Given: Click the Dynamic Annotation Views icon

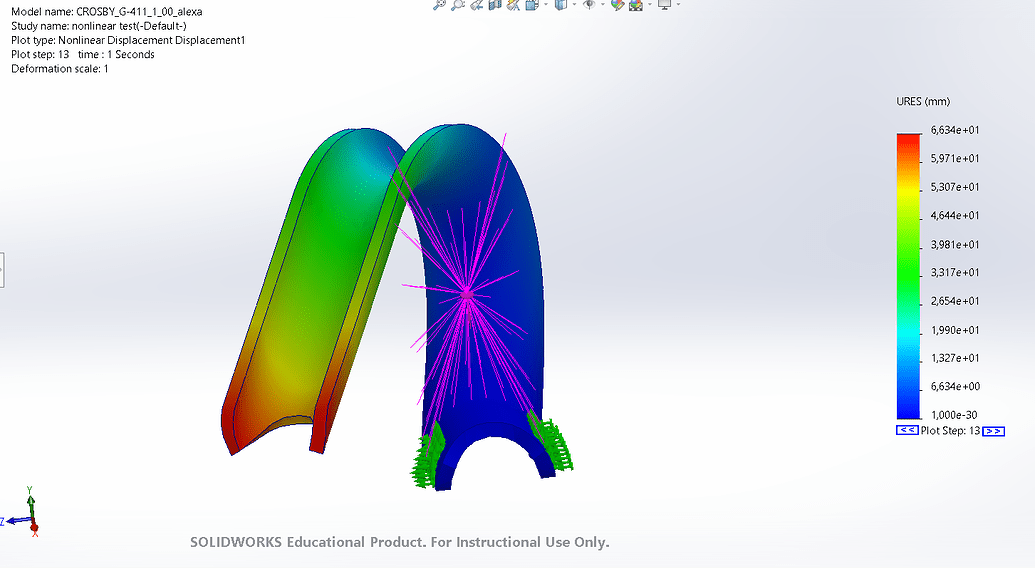Looking at the screenshot, I should (x=514, y=4).
